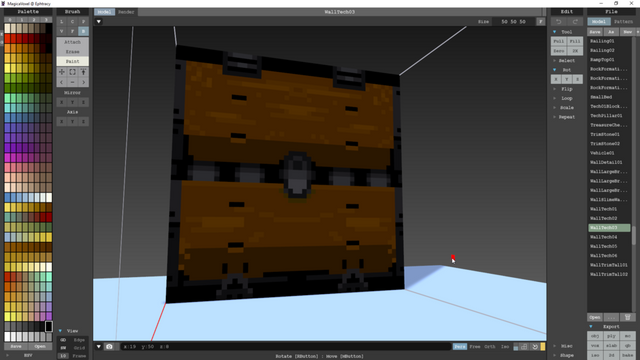Redo the last undone edit
Screen dimensions: 640x360
point(575,22)
